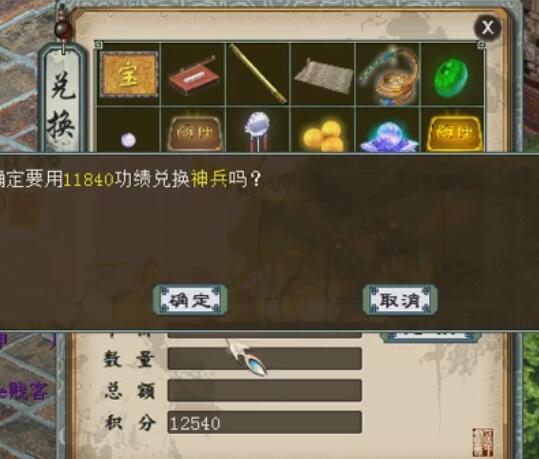
Task: Select the gray scroll cloth item
Action: (x=323, y=76)
